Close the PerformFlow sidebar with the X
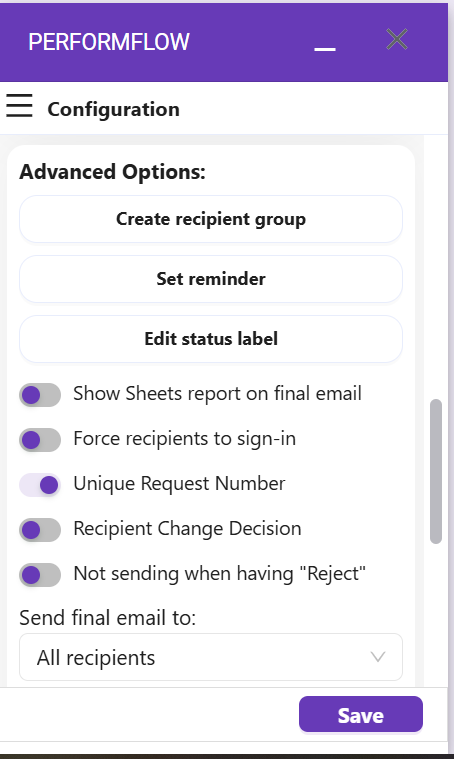Screen dimensions: 454x759 [397, 39]
